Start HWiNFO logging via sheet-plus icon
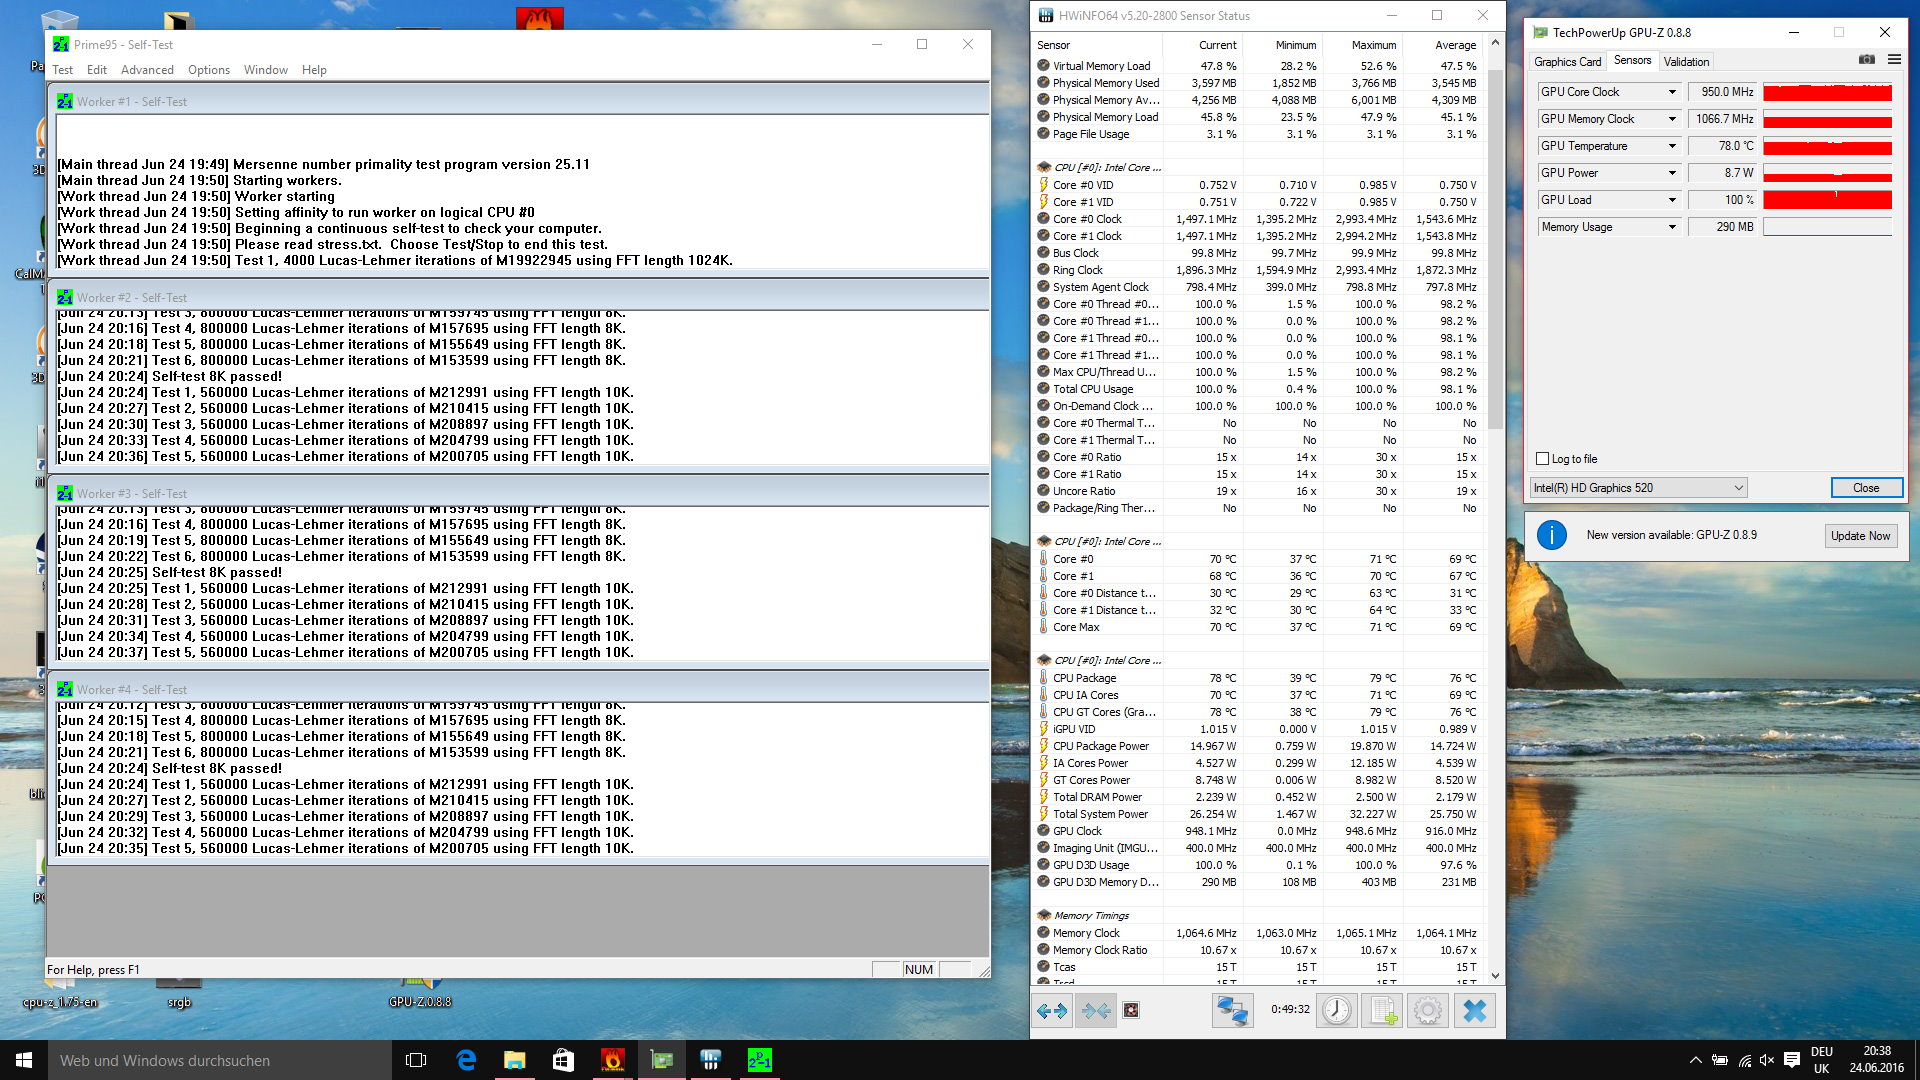The image size is (1920, 1080). click(x=1382, y=1011)
